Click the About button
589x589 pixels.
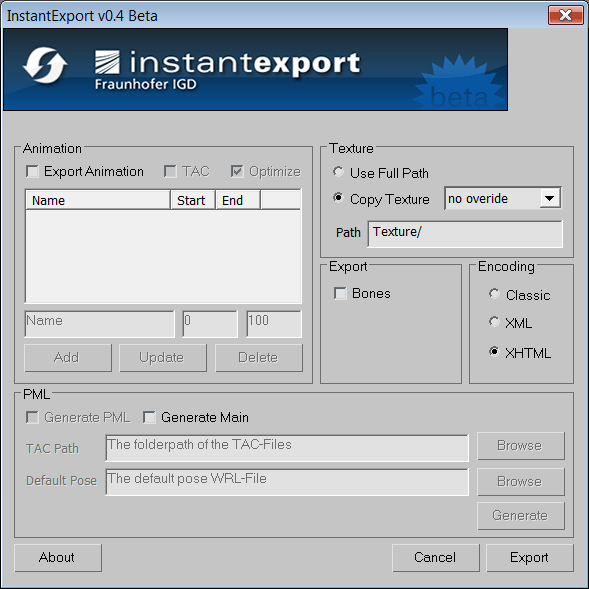(x=58, y=557)
